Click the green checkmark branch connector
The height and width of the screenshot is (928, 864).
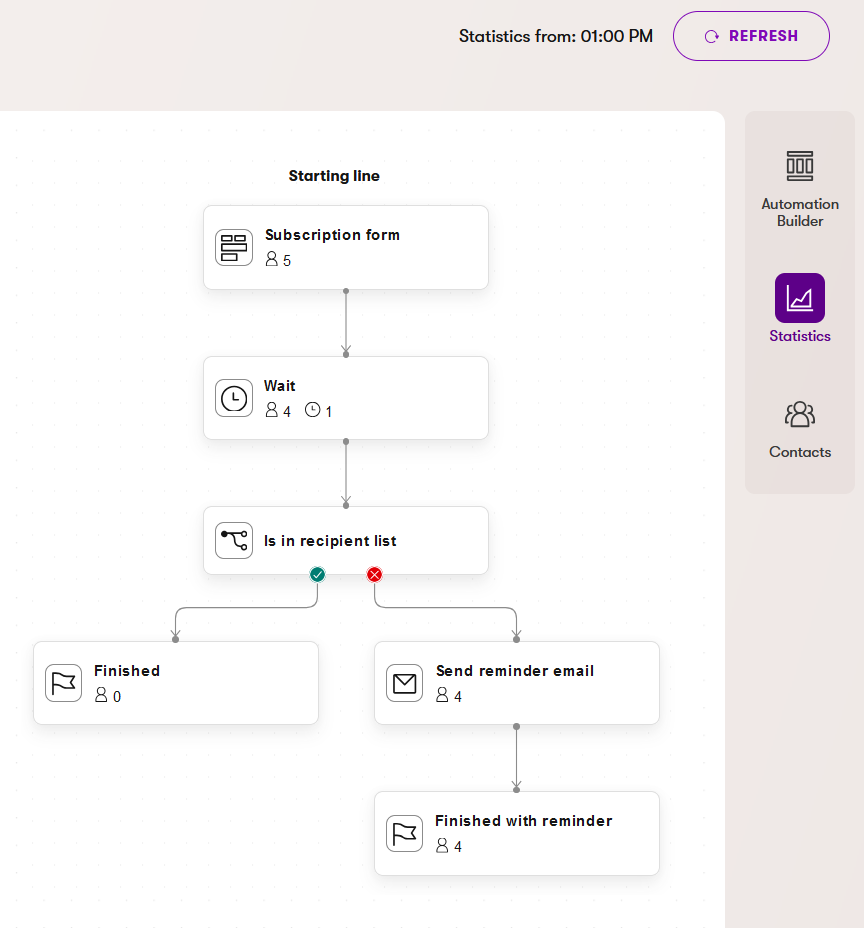[317, 574]
